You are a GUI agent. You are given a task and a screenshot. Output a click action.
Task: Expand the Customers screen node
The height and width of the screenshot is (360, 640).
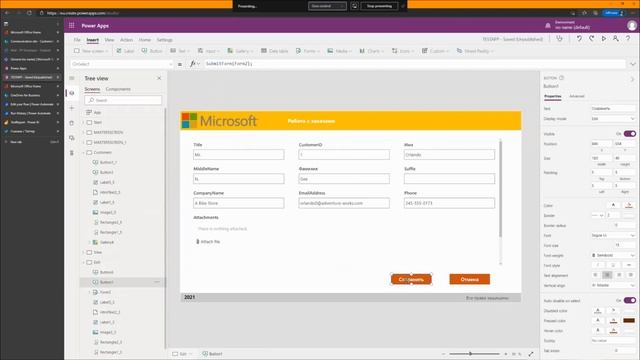[x=84, y=152]
